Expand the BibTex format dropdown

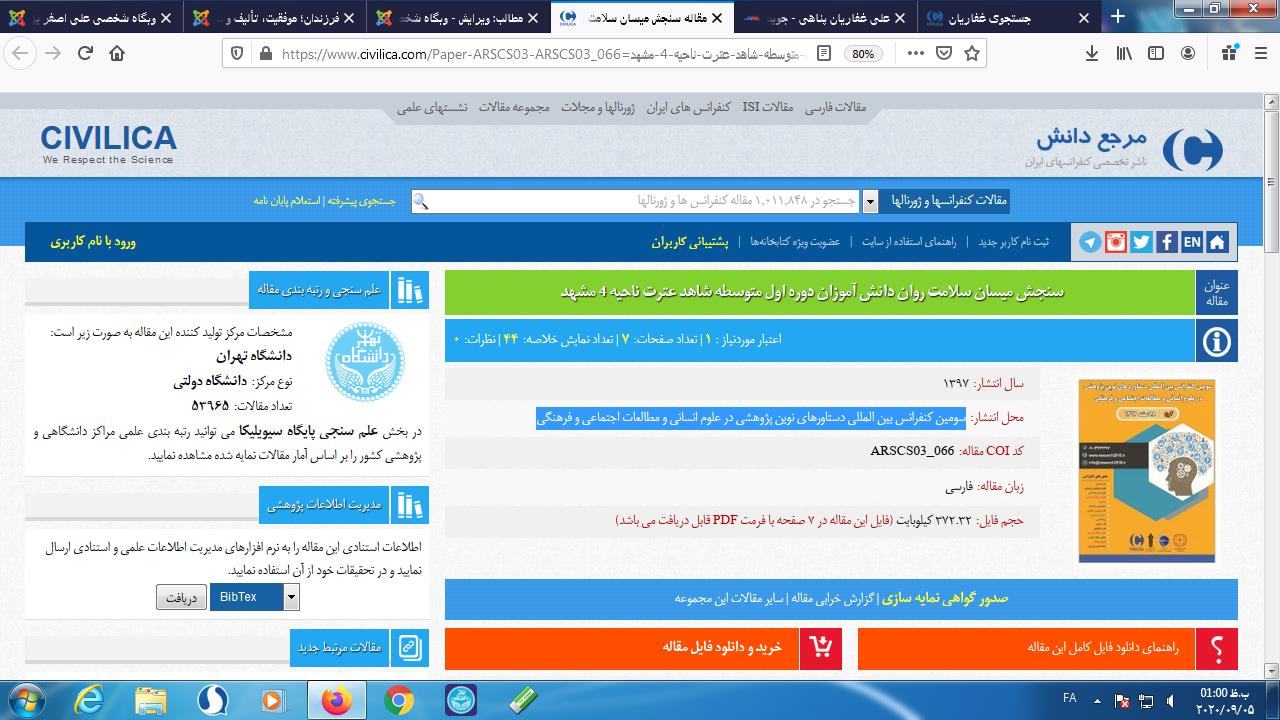(291, 597)
